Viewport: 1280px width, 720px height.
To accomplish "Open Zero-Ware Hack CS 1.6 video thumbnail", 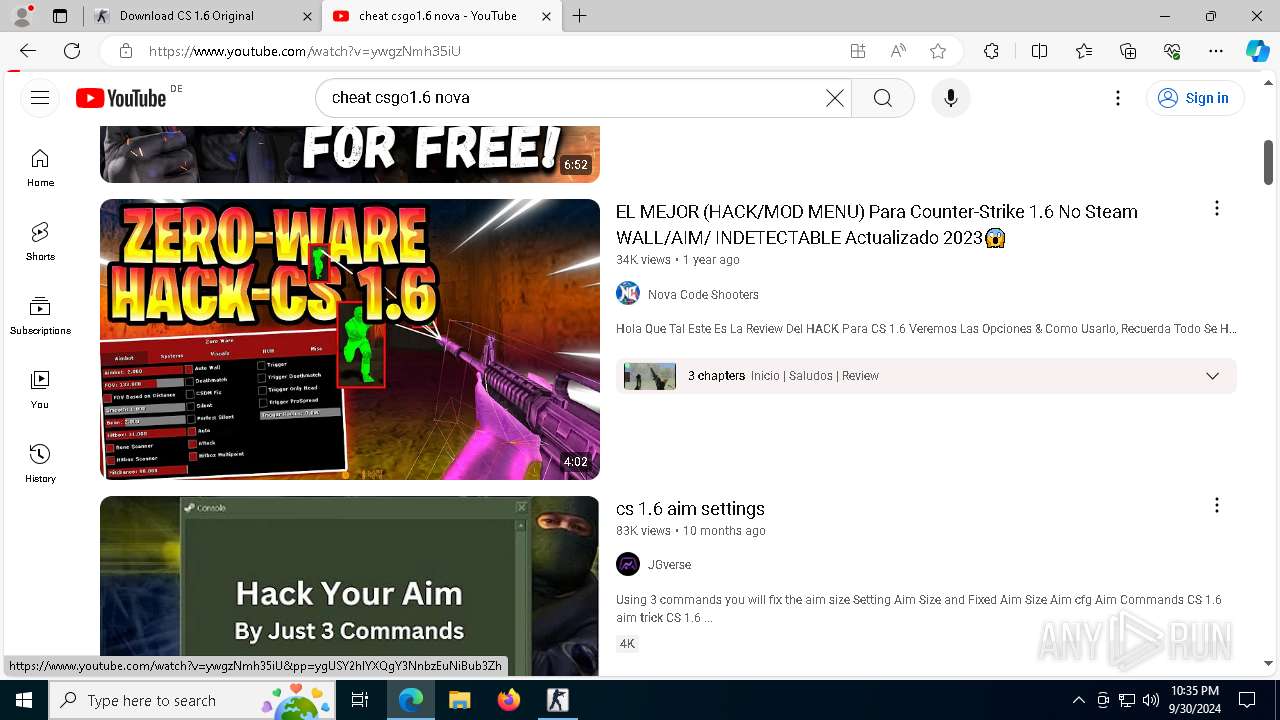I will pos(350,339).
